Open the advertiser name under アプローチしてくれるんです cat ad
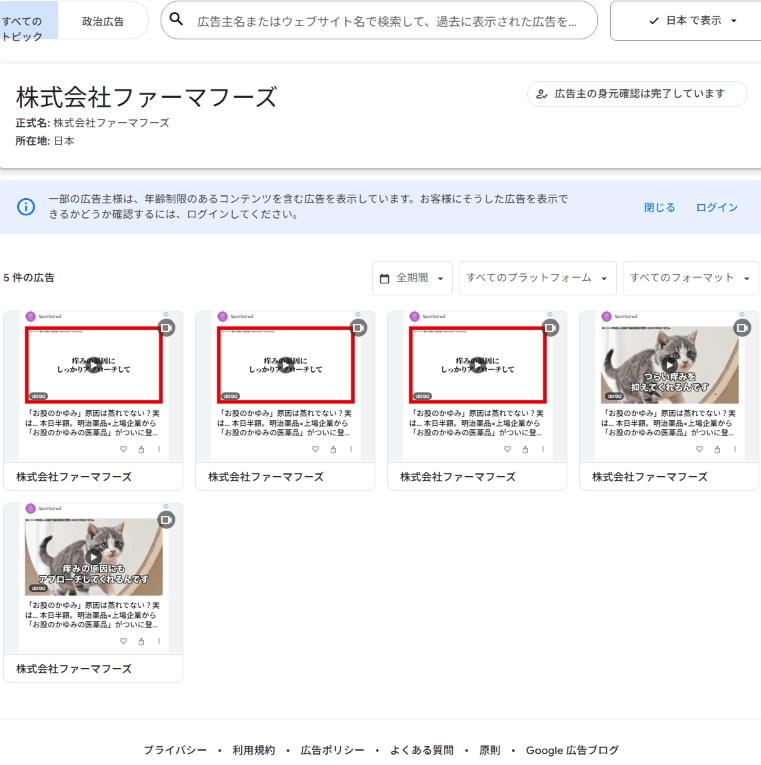 tap(74, 669)
